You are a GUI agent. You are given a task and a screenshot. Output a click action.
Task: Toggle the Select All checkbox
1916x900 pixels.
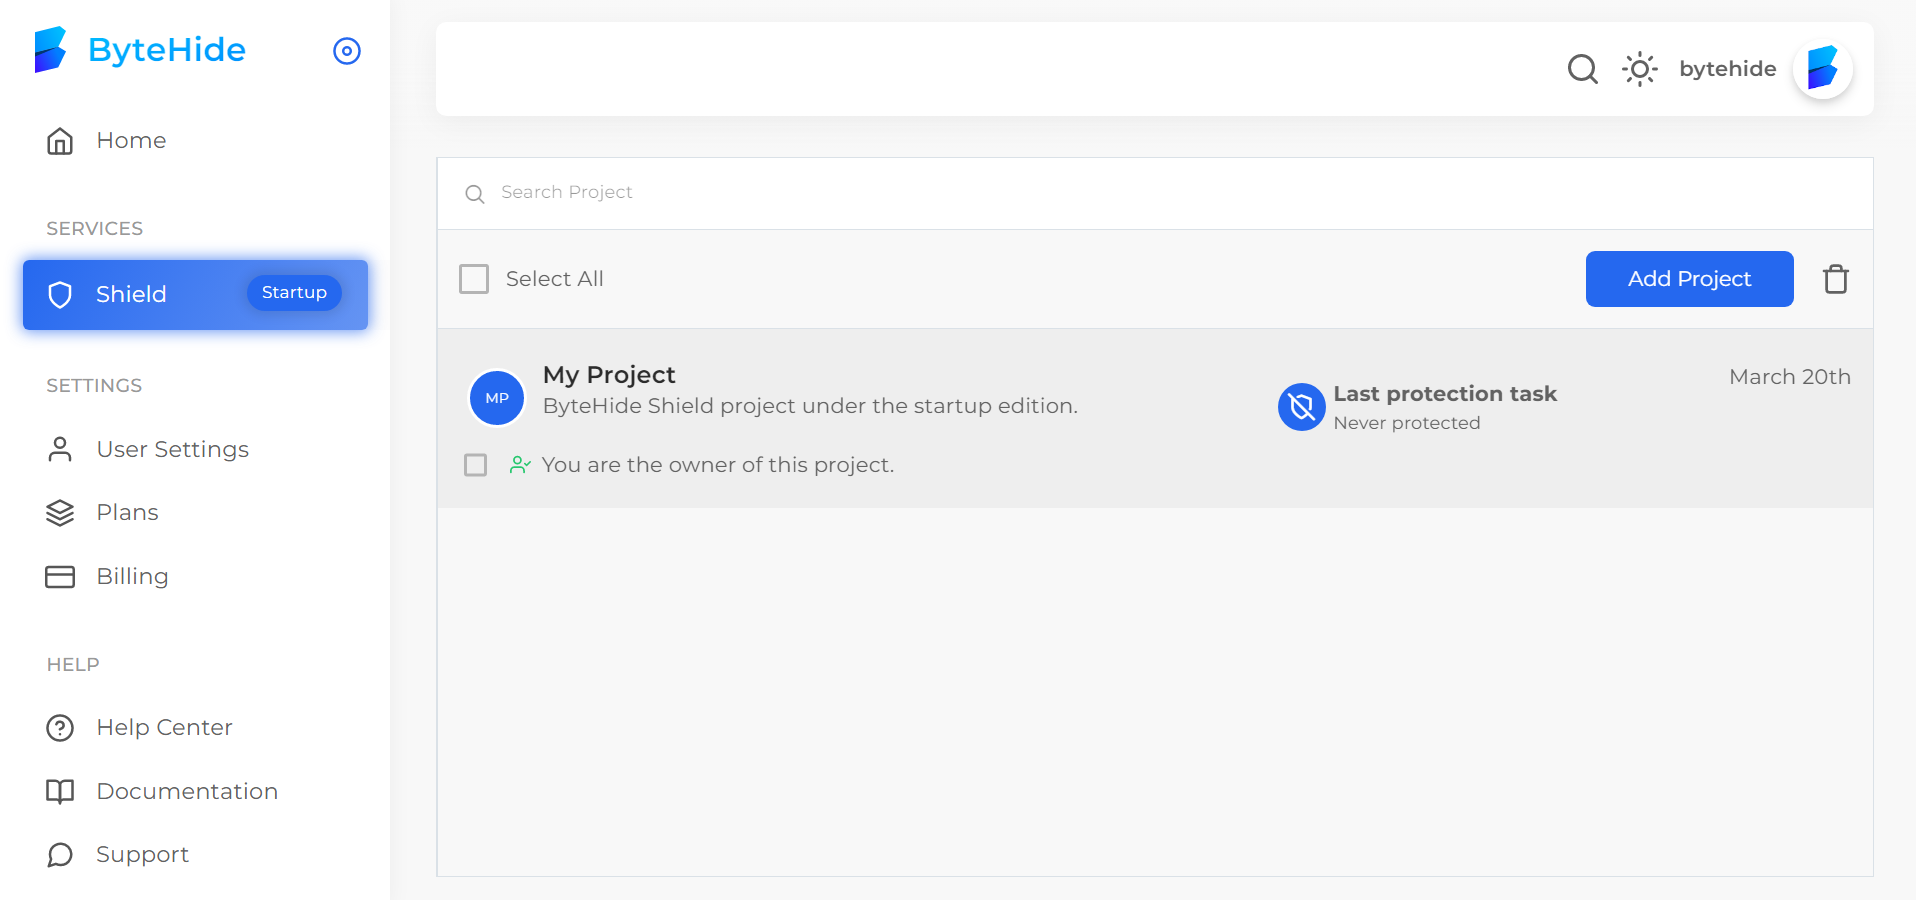(x=474, y=279)
